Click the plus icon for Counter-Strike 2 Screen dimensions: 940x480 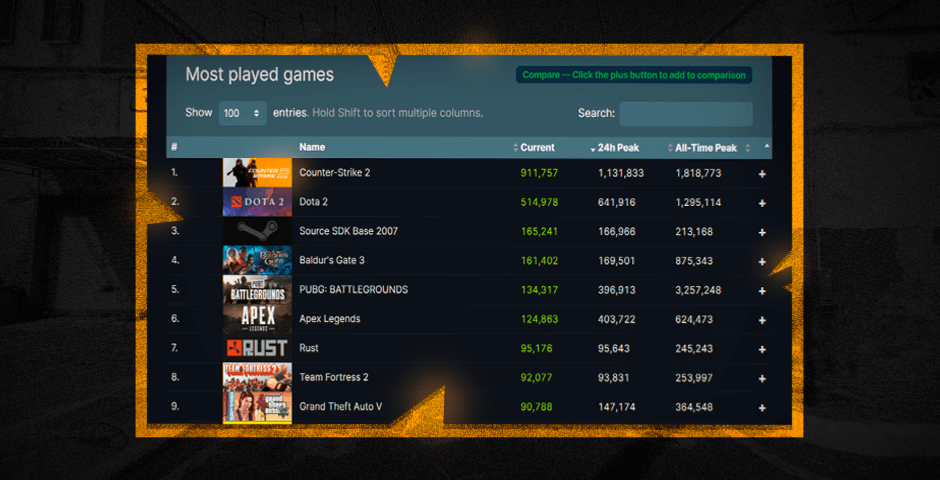(x=762, y=174)
